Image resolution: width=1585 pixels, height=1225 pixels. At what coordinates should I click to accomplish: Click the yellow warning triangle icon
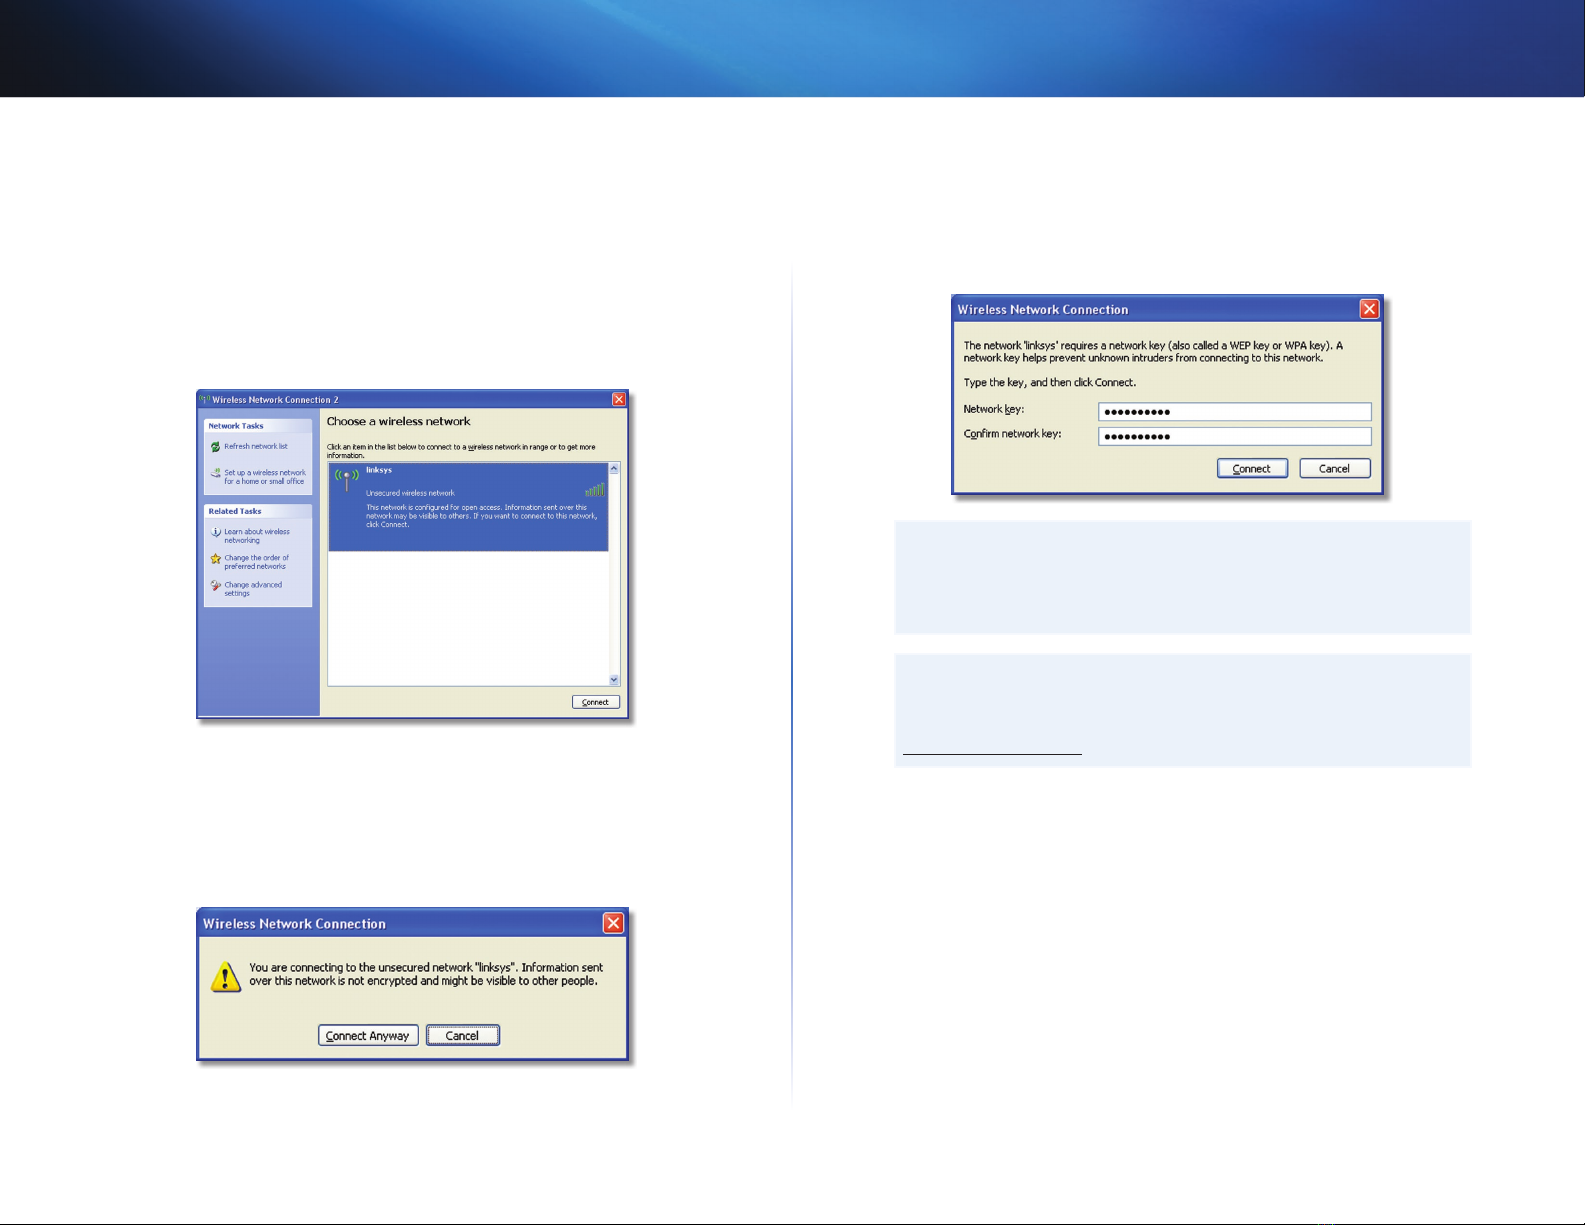[226, 977]
